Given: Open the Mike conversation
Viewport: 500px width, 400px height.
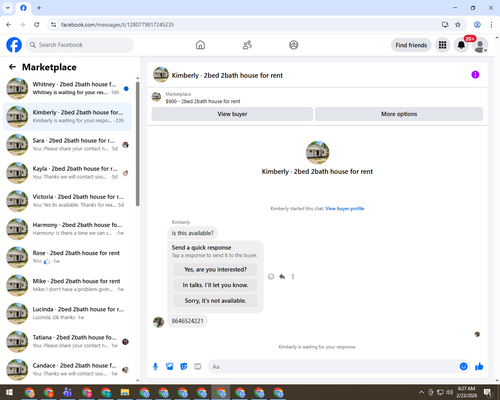Looking at the screenshot, I should tap(67, 285).
